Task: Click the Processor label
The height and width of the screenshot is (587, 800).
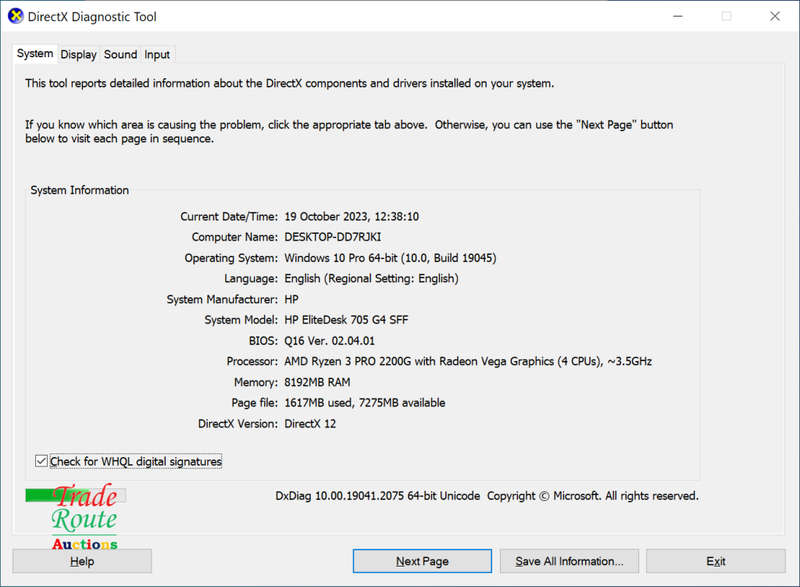Action: point(252,362)
